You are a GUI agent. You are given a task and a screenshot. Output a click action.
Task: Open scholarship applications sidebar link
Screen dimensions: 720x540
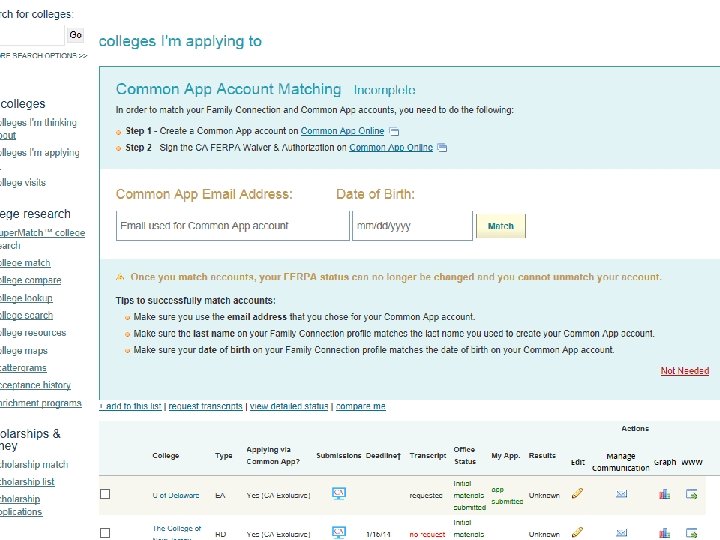[x=21, y=505]
